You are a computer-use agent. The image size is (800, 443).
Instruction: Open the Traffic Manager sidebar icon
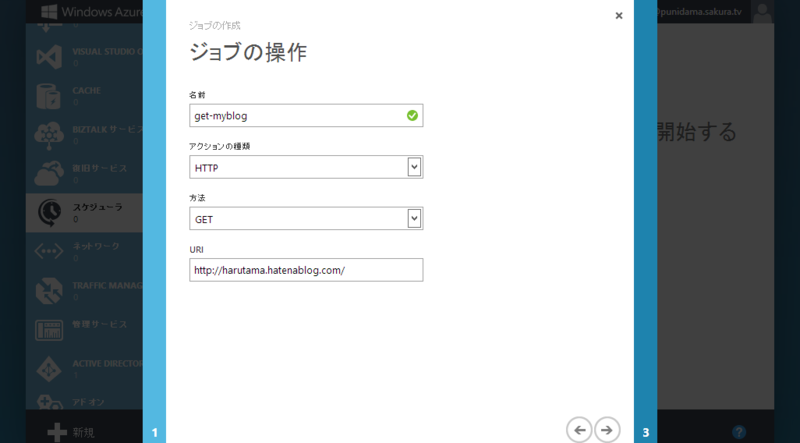[x=49, y=290]
